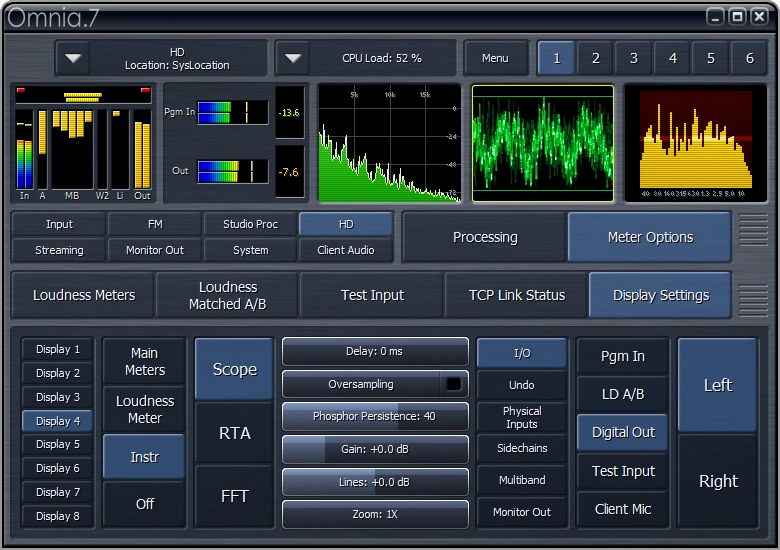Select the I/O source group
This screenshot has width=780, height=550.
click(522, 353)
